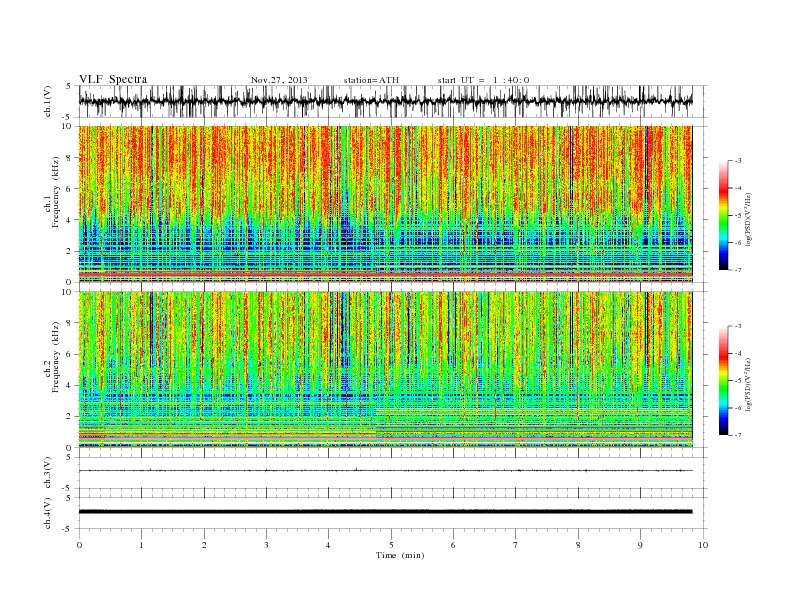This screenshot has height=612, width=792.
Task: Click time axis tick label "4"
Action: pos(328,545)
